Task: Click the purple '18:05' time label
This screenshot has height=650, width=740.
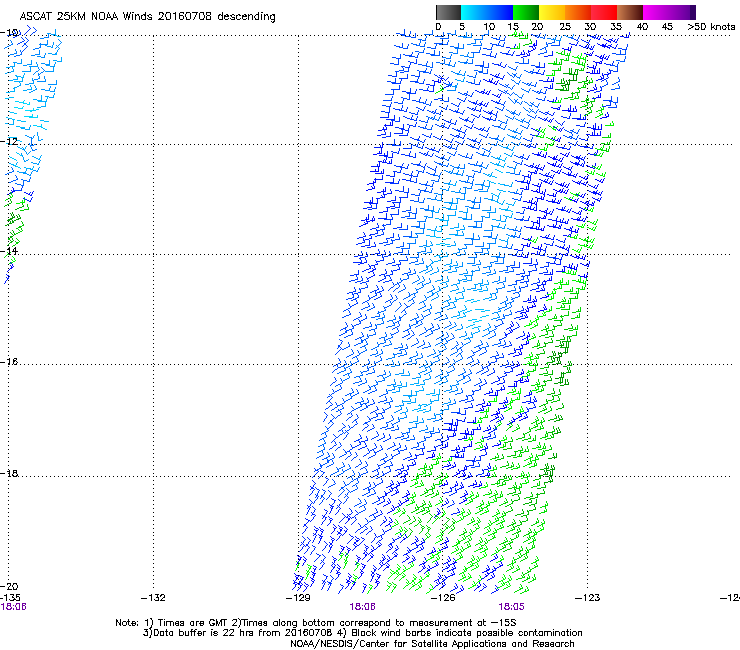Action: click(512, 607)
